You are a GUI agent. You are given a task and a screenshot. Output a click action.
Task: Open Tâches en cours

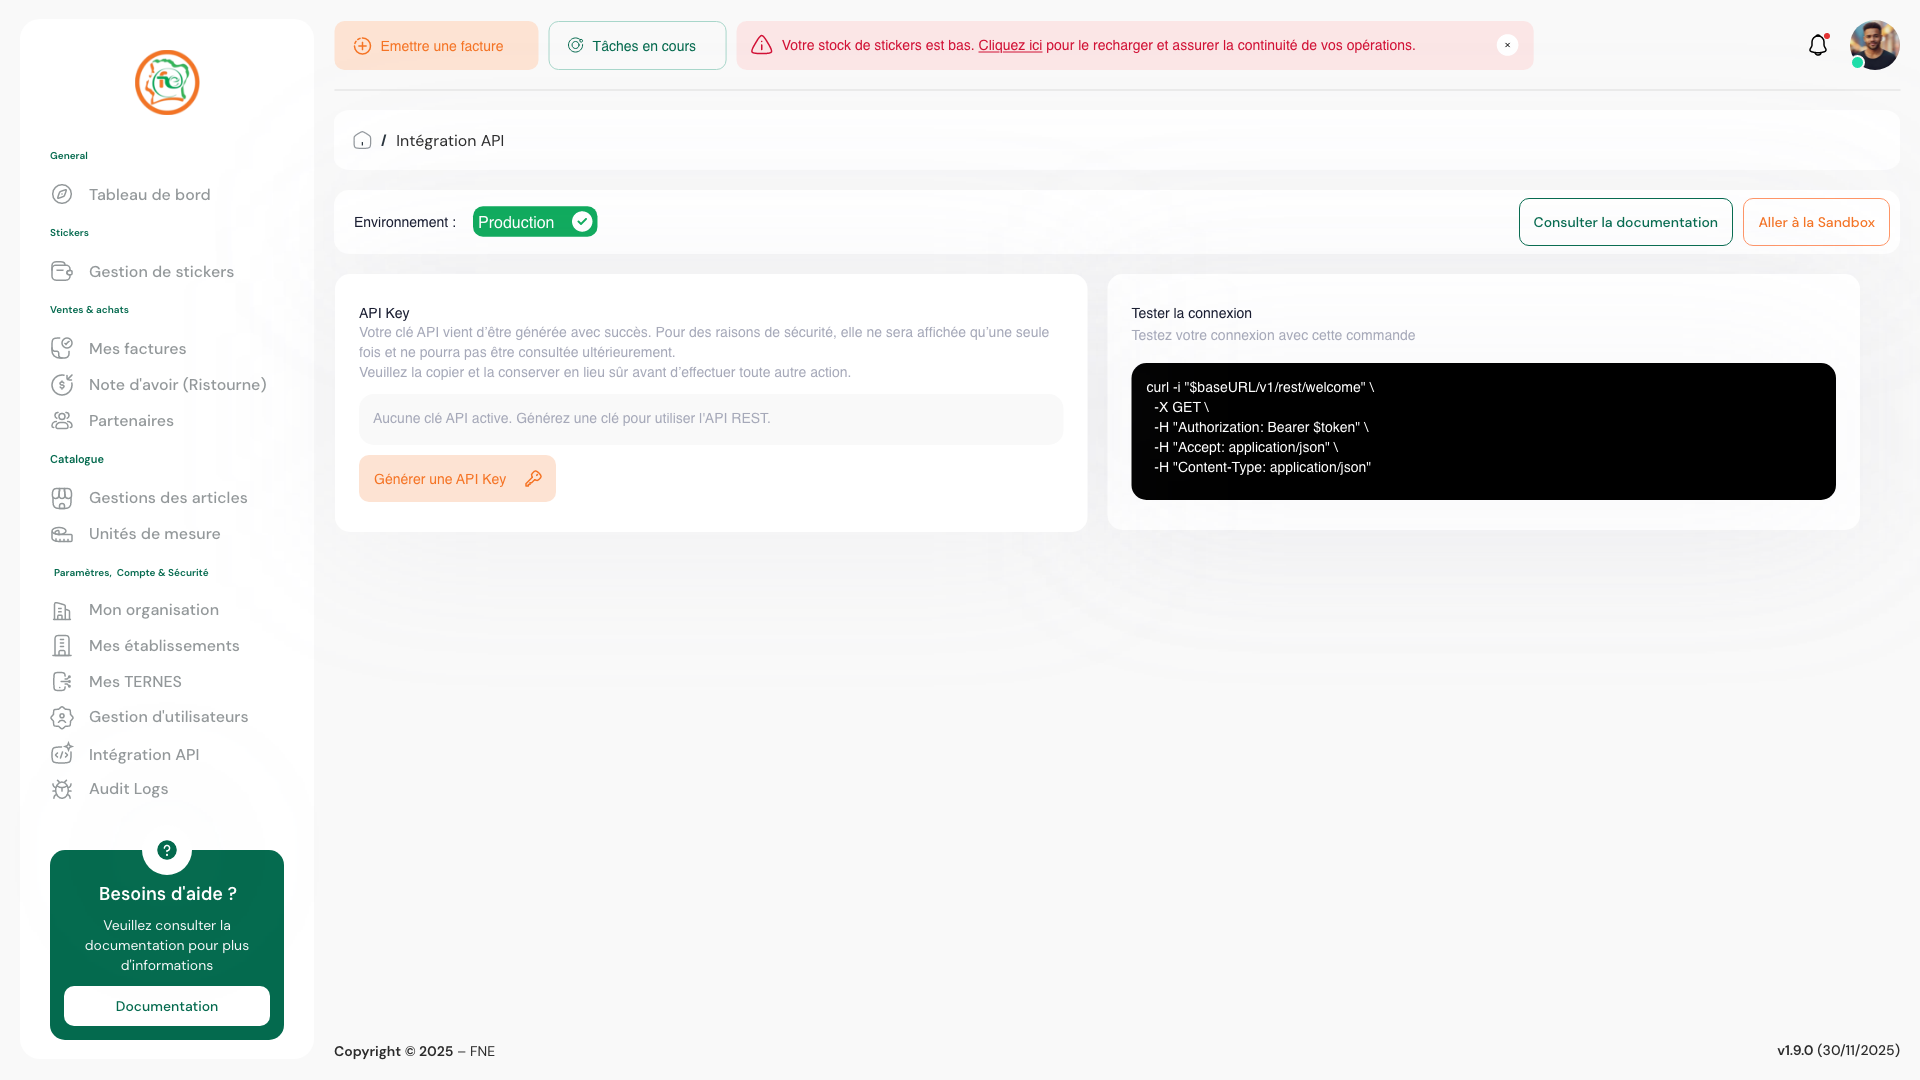(x=637, y=45)
